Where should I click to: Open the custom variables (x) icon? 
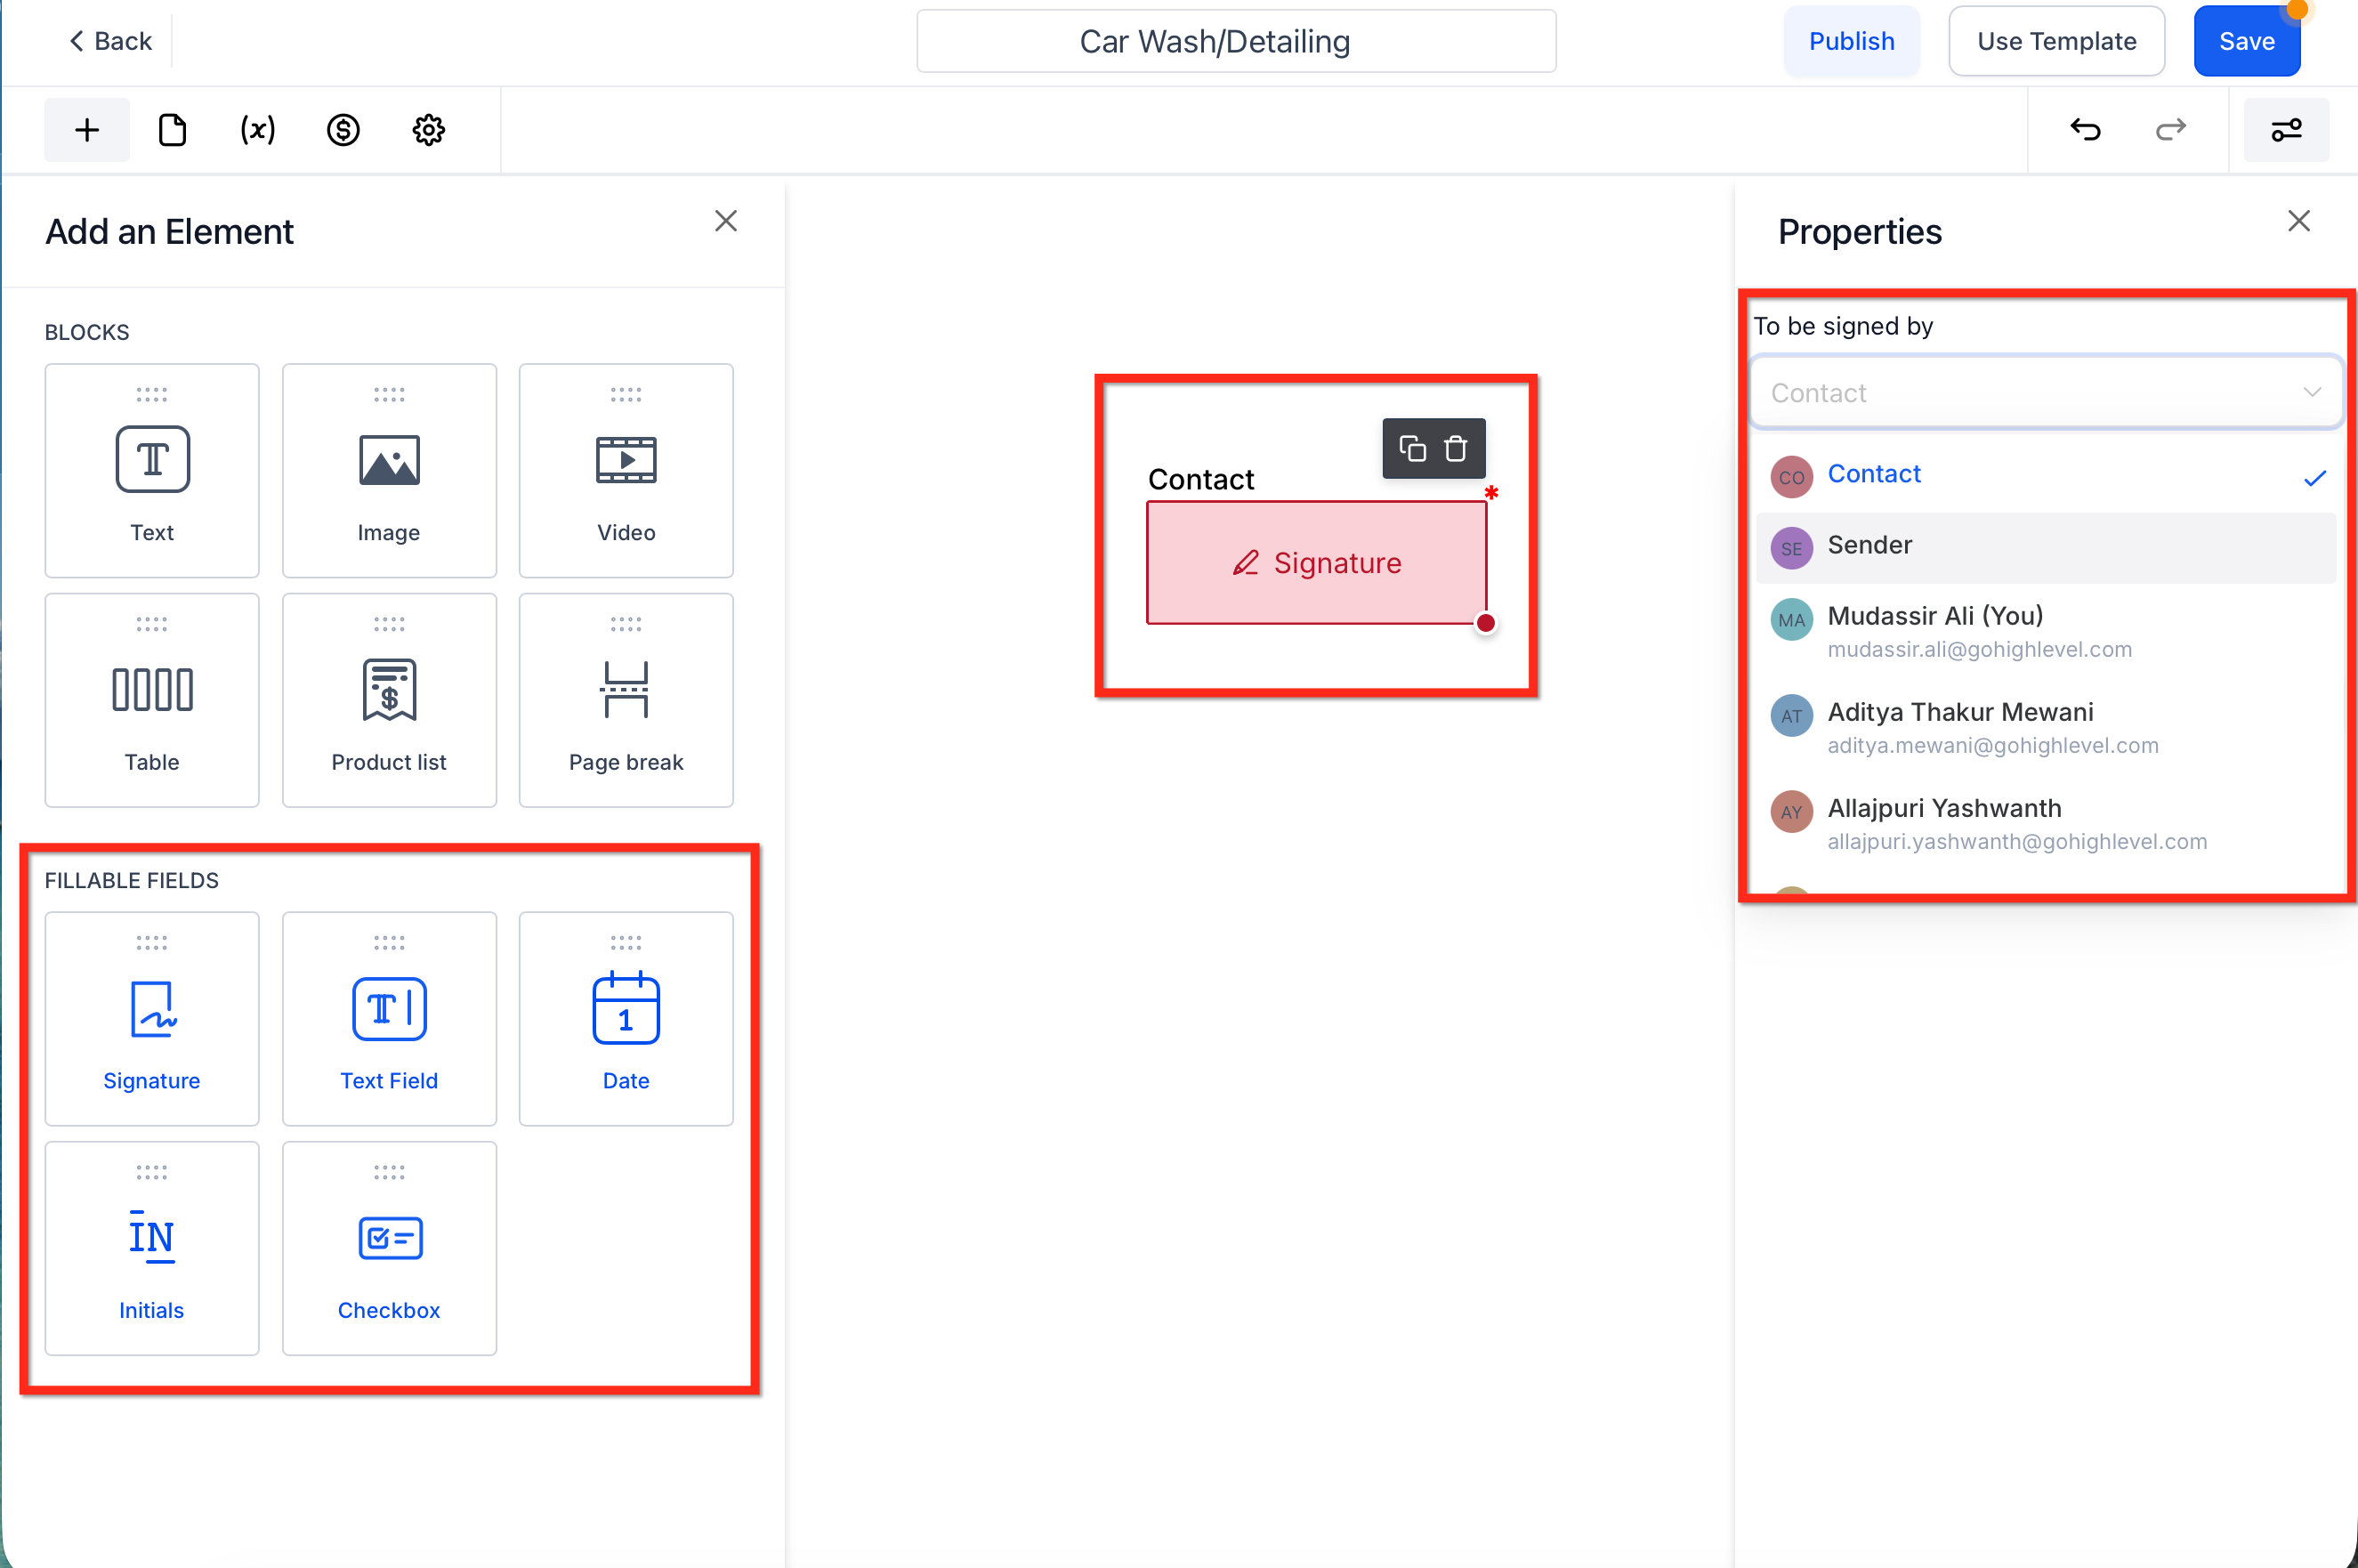tap(257, 130)
